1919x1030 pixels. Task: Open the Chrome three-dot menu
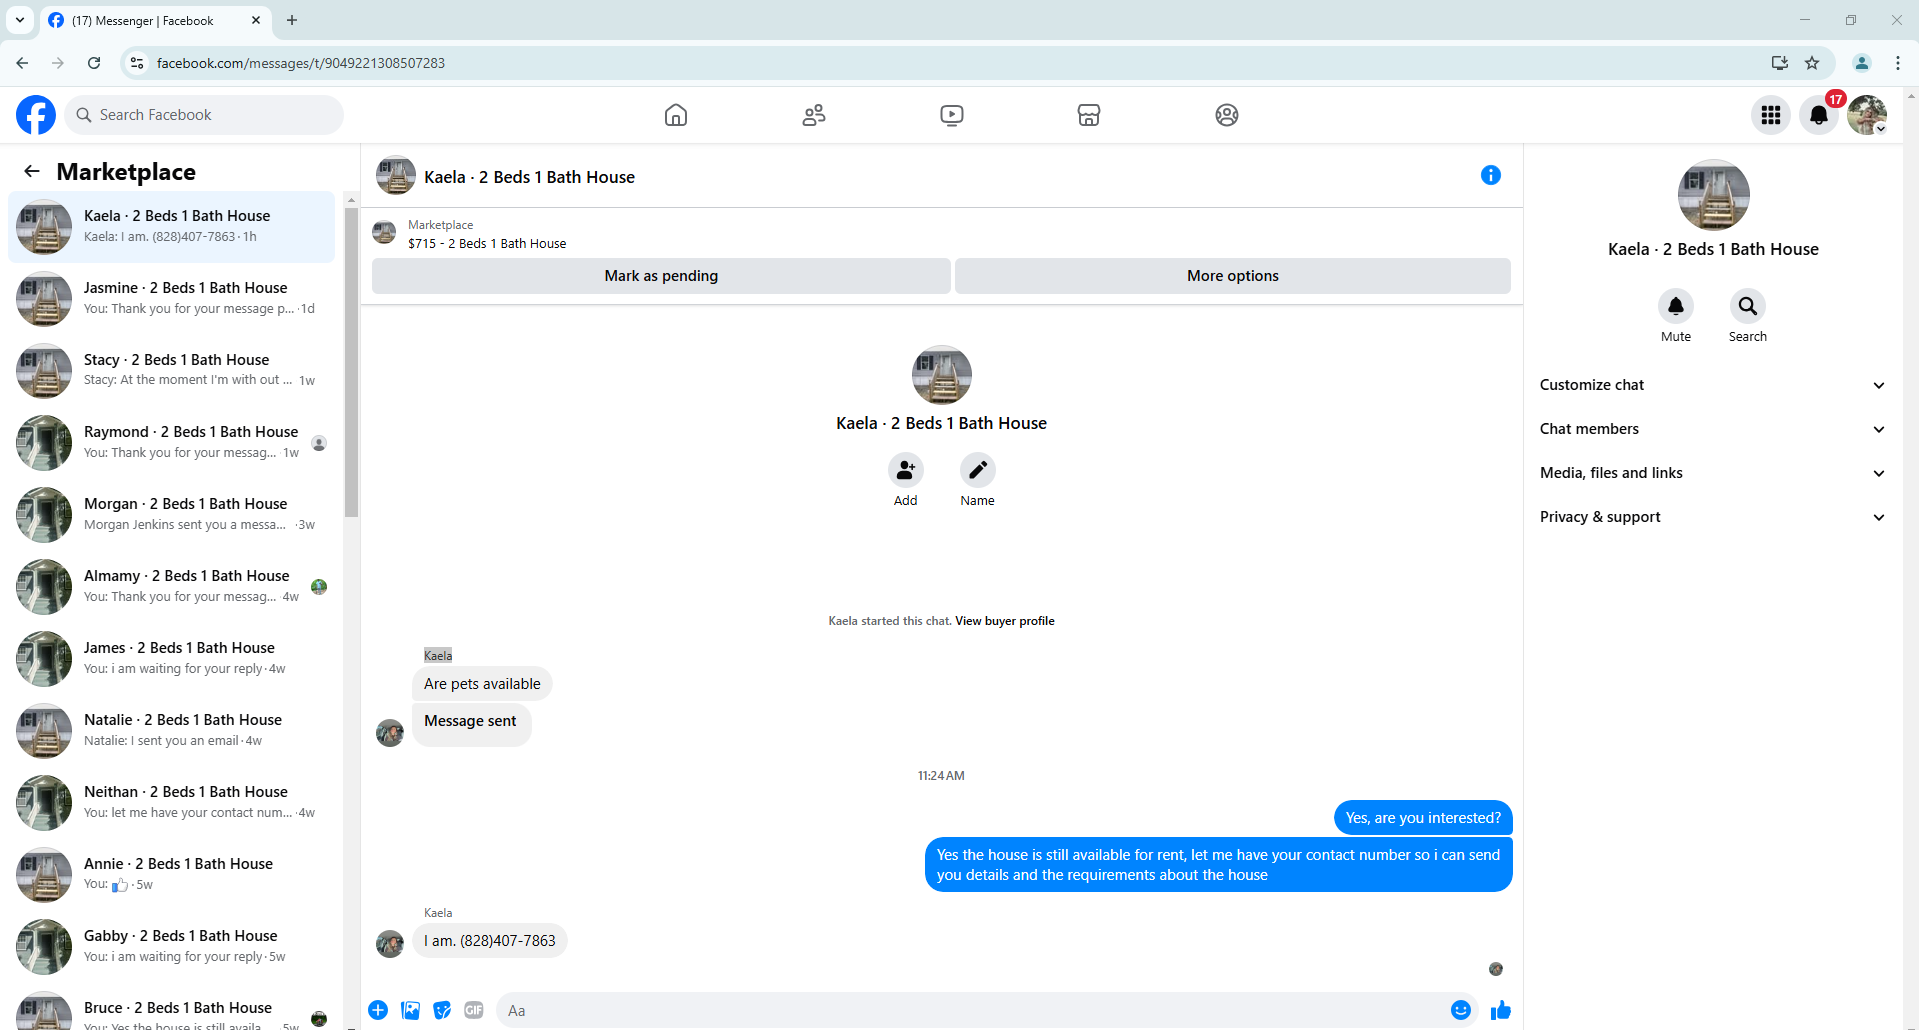click(x=1898, y=63)
